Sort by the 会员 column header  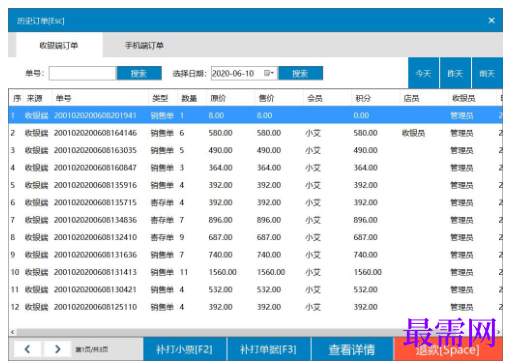pos(327,98)
